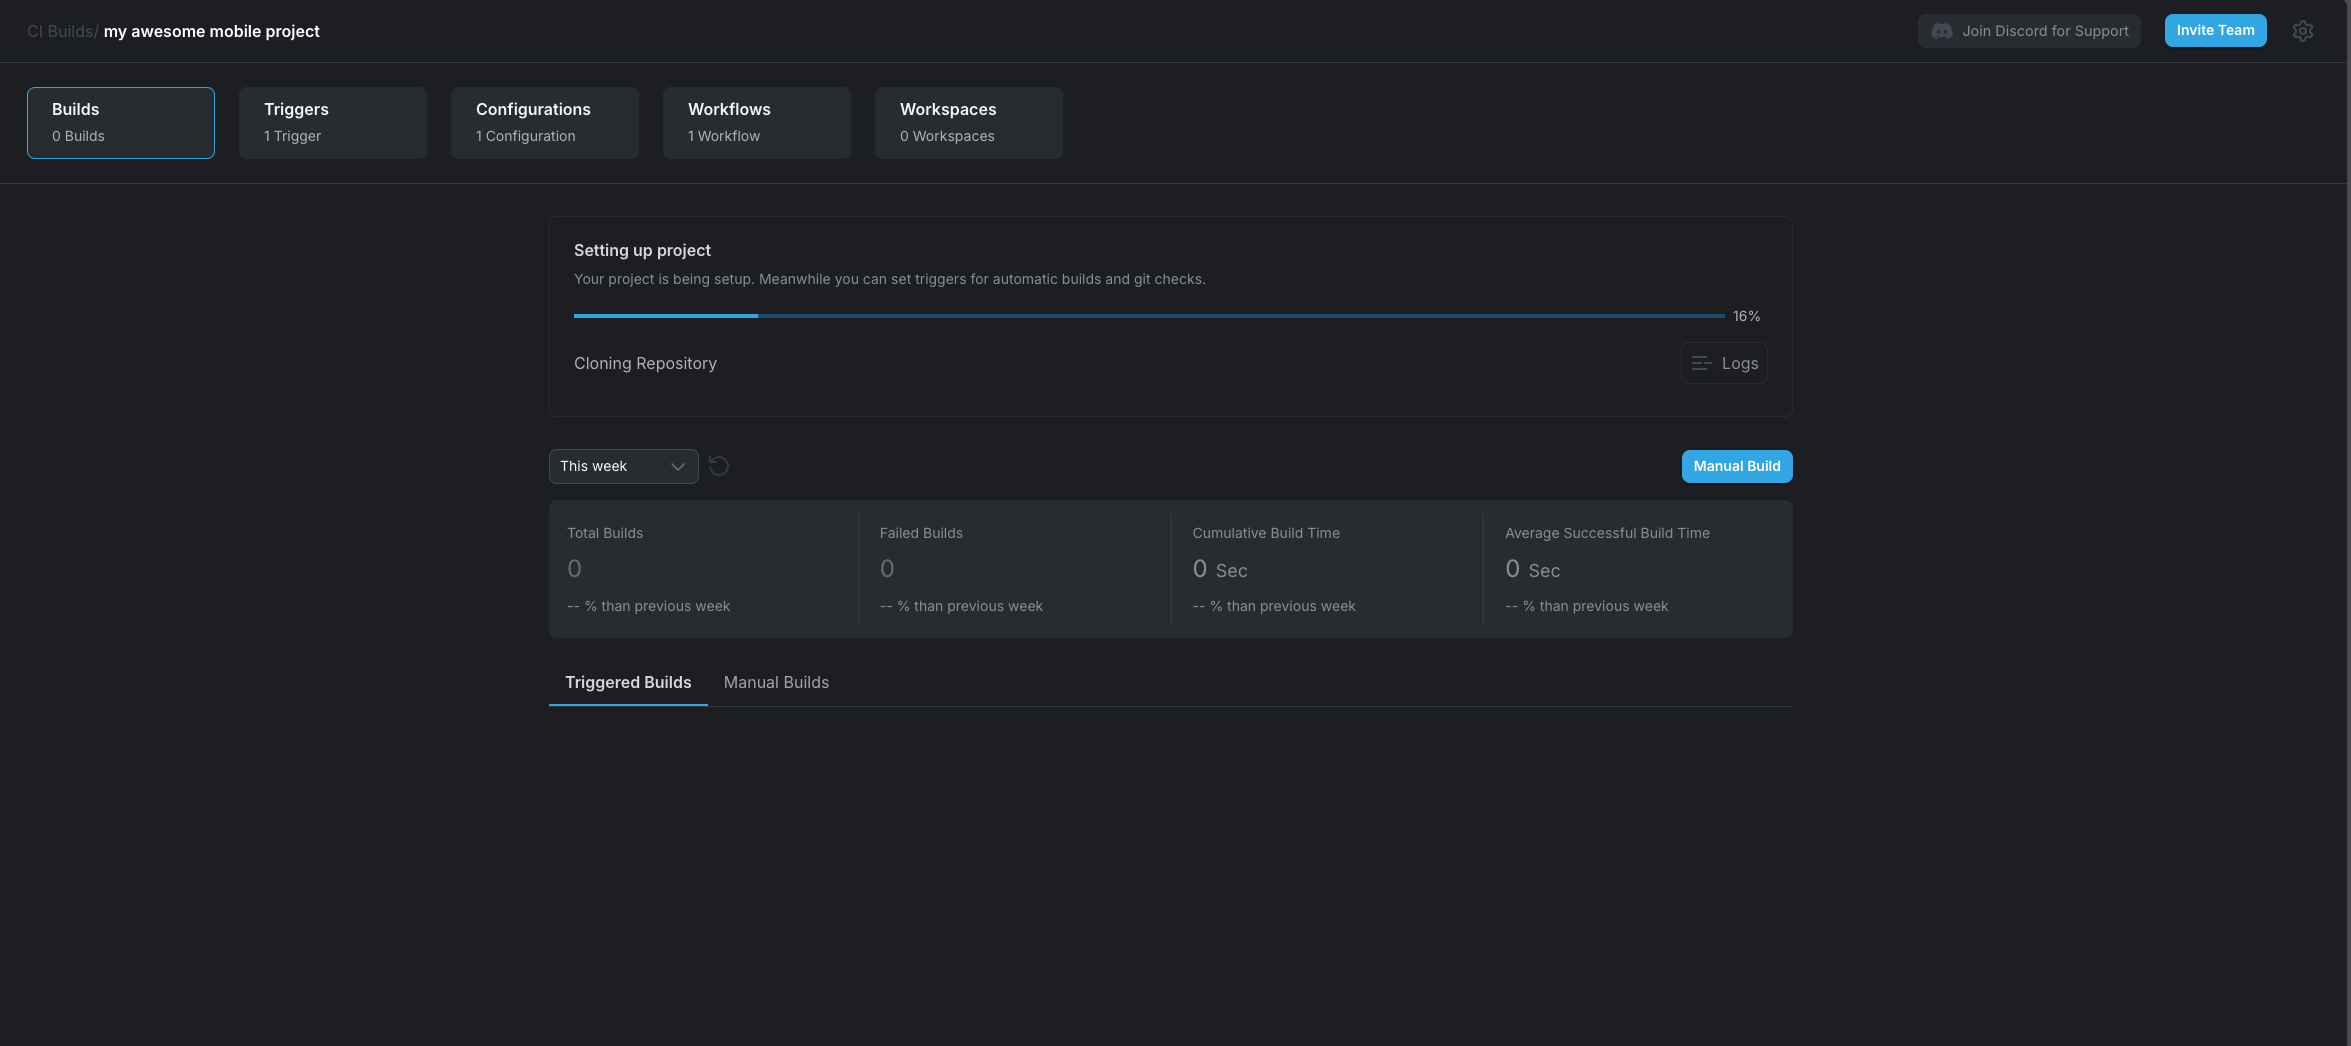Switch to the Triggers tab

pos(332,122)
